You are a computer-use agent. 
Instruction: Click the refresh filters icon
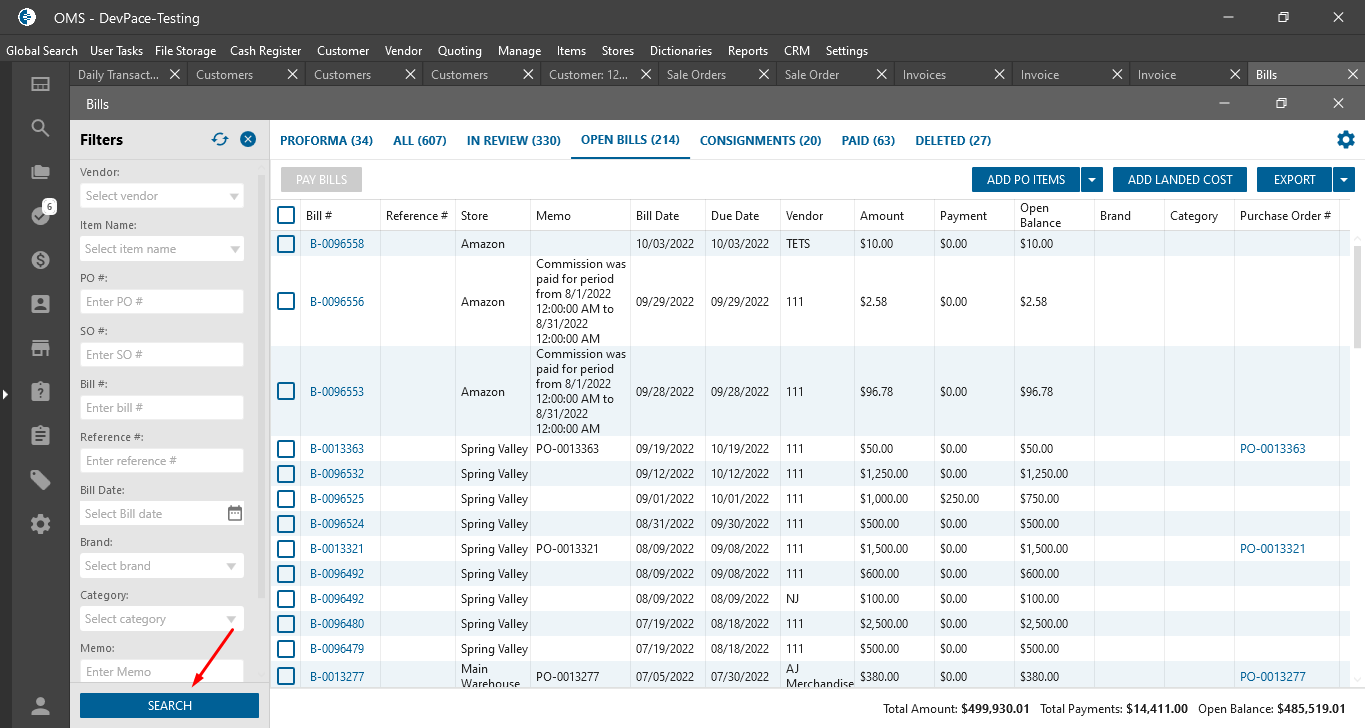[220, 140]
